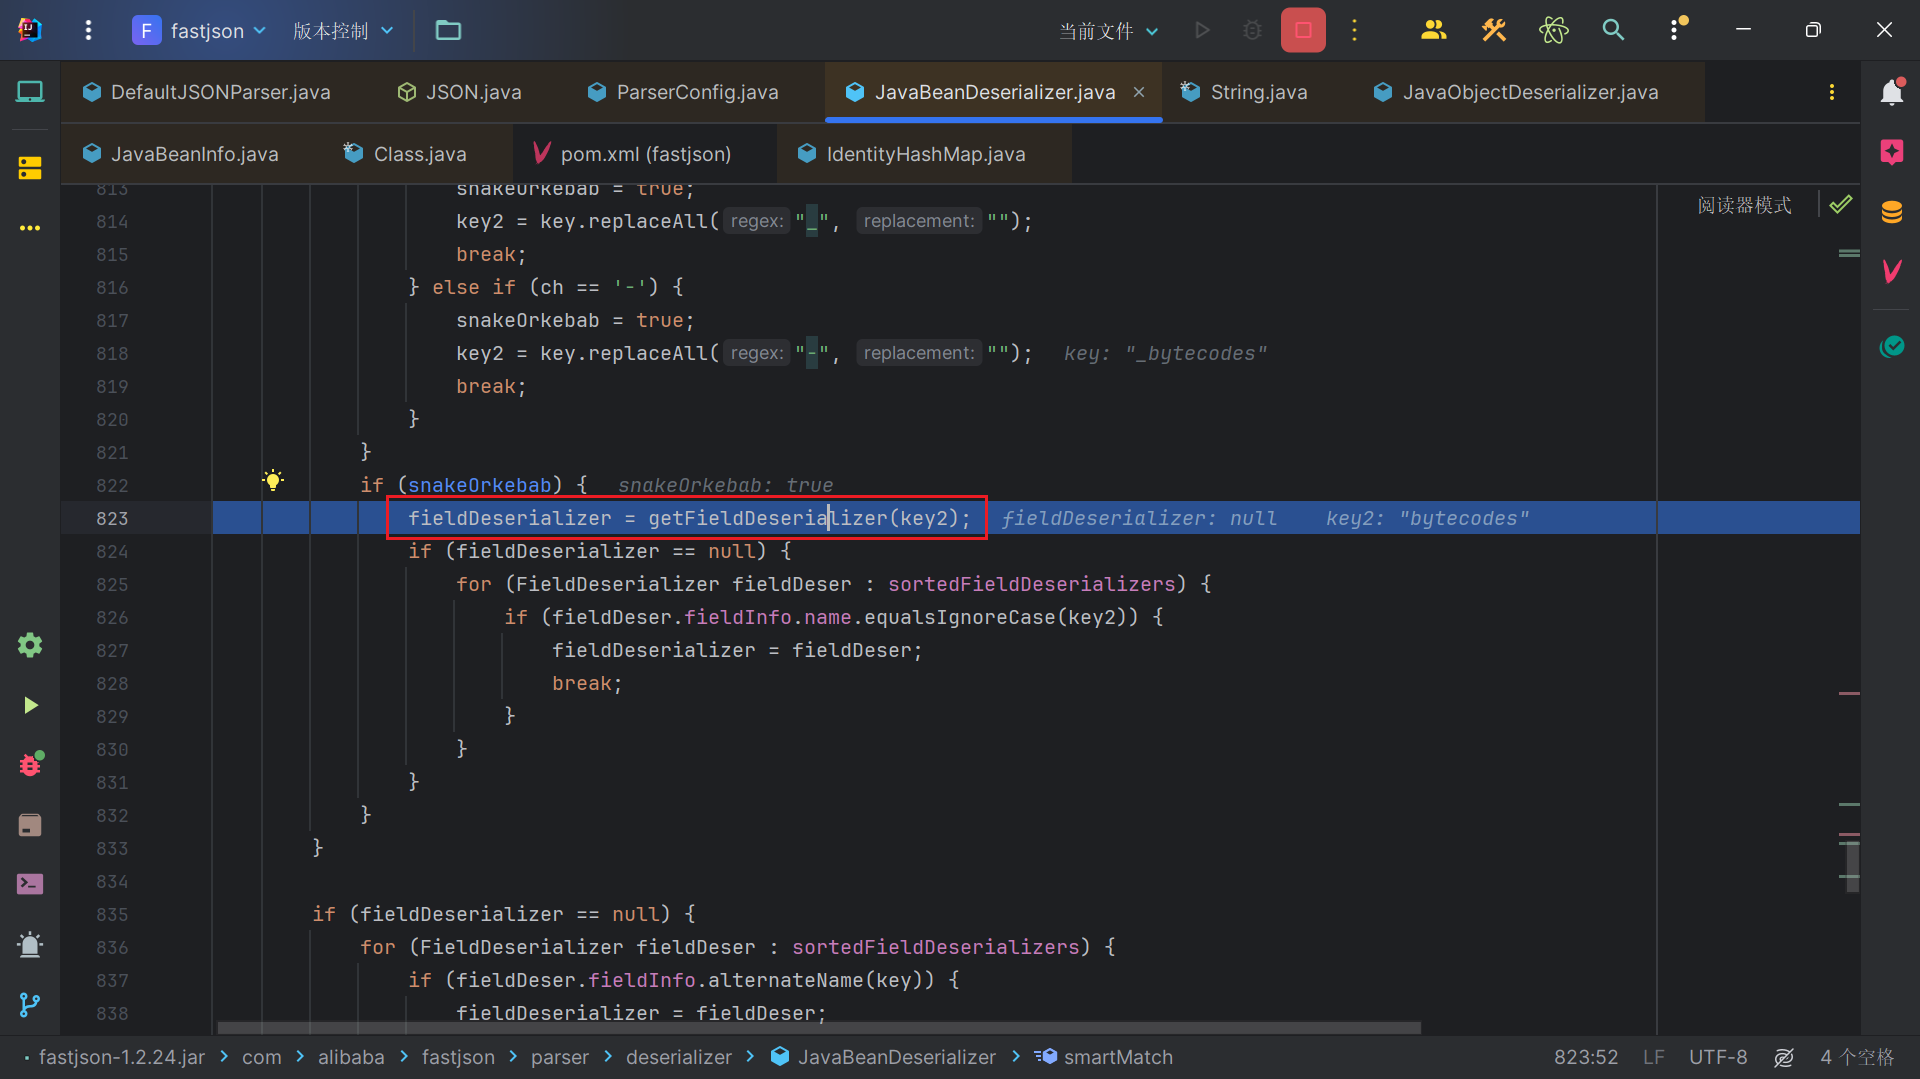Toggle 阅读器模式 reader mode

pyautogui.click(x=1744, y=205)
